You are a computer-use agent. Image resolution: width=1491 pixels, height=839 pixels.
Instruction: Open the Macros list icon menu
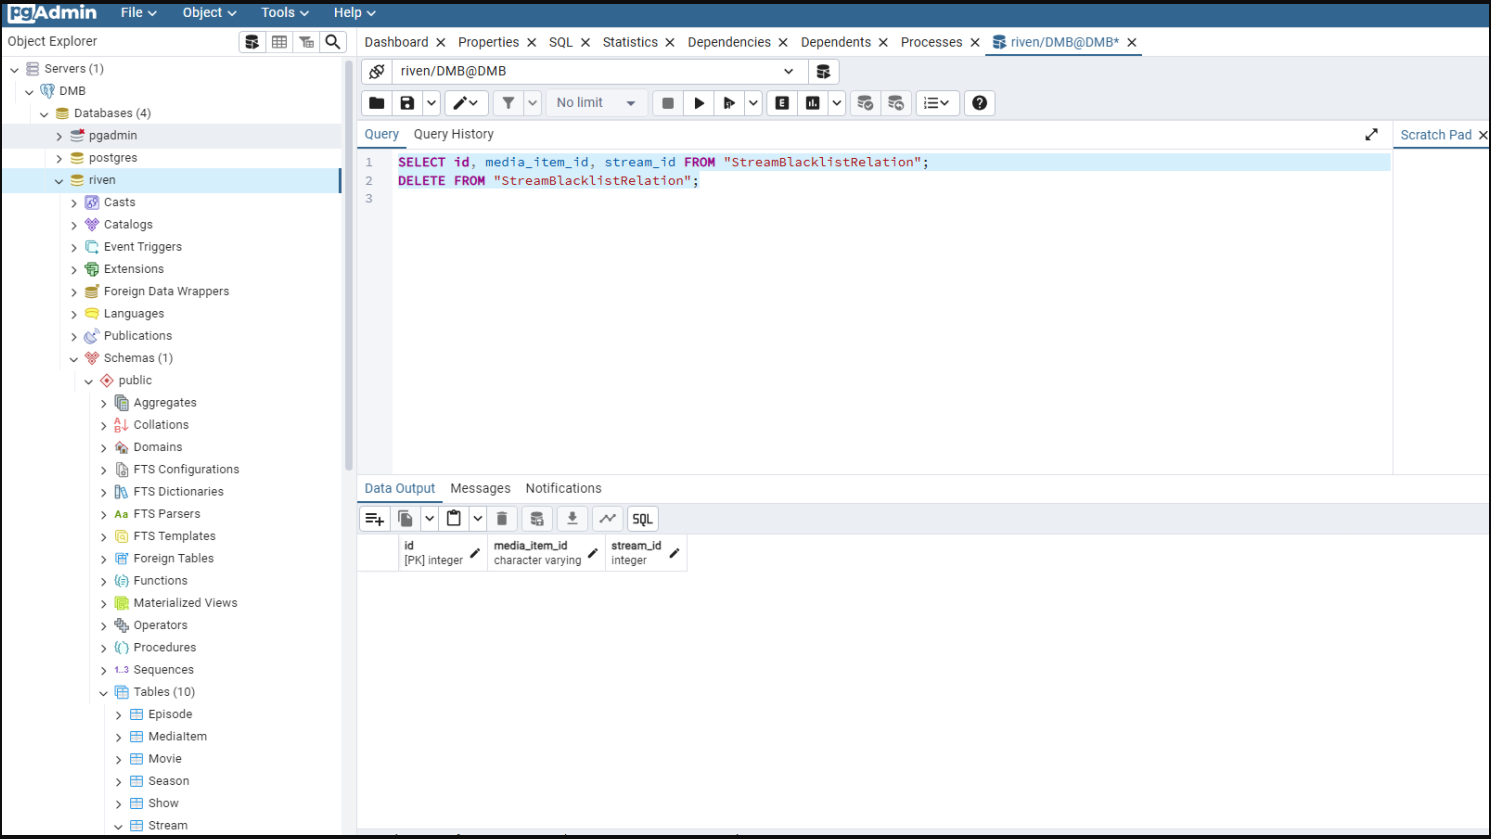tap(937, 103)
